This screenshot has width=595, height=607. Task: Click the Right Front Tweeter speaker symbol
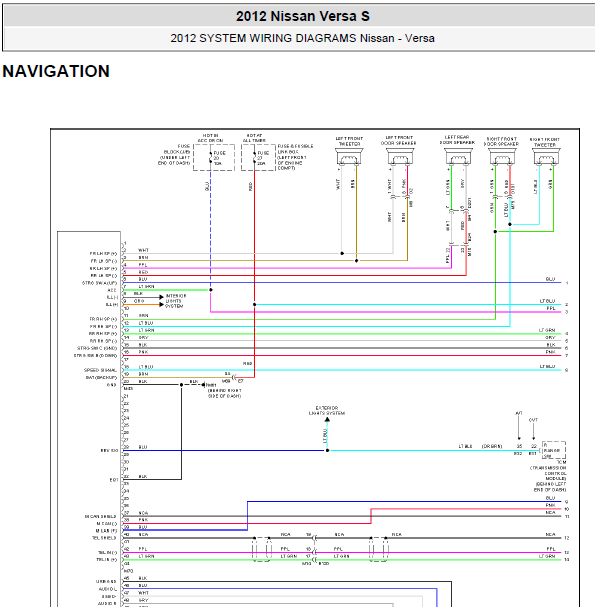[x=546, y=157]
